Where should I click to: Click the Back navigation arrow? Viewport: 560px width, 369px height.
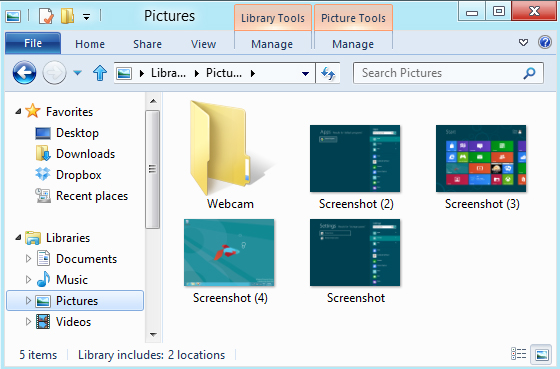24,73
